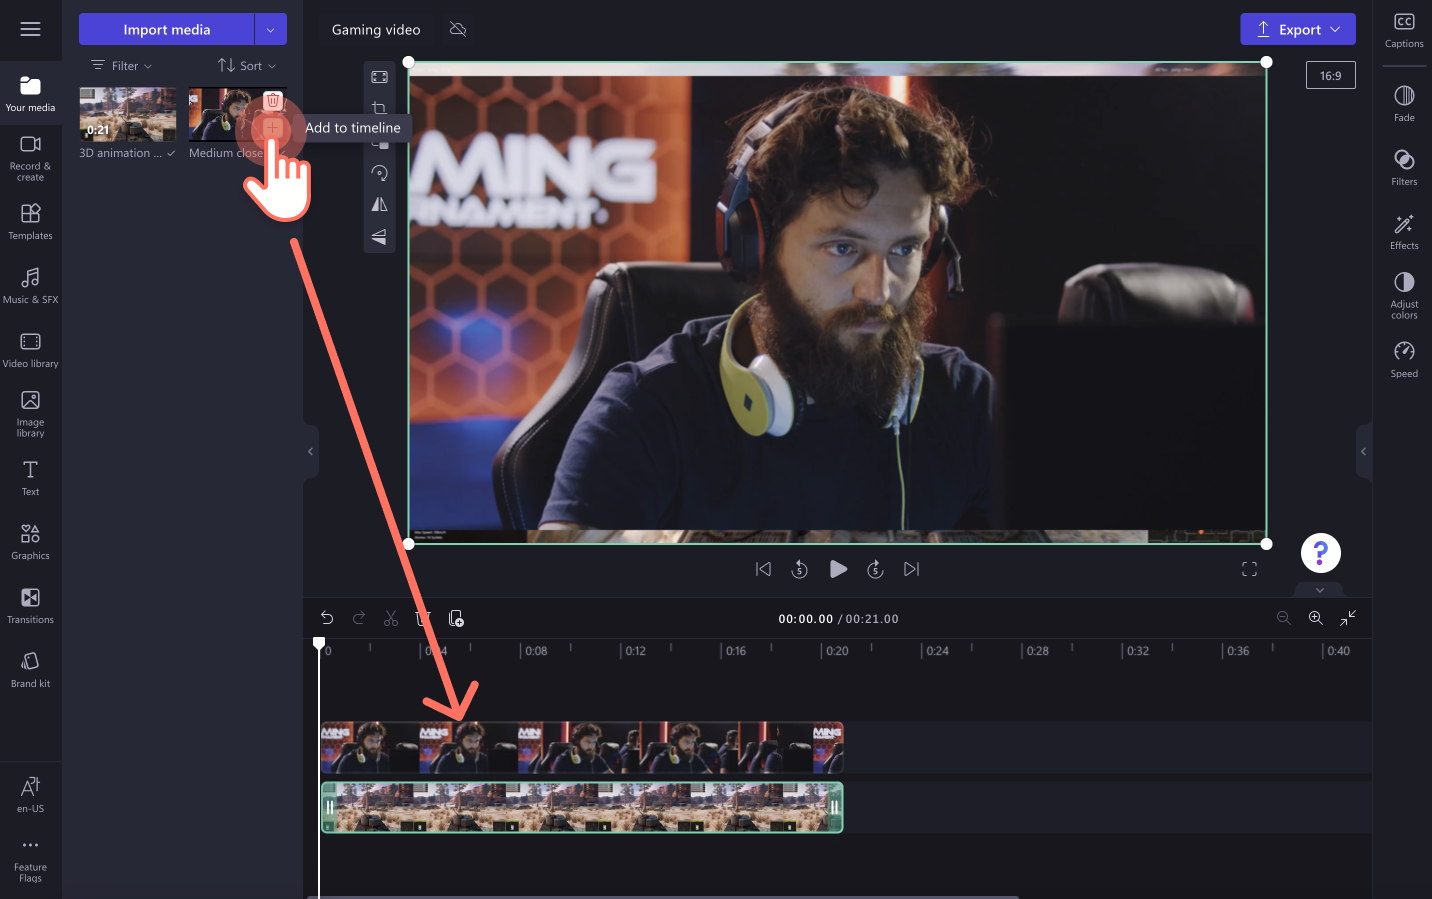Open the Transitions tab

(30, 606)
